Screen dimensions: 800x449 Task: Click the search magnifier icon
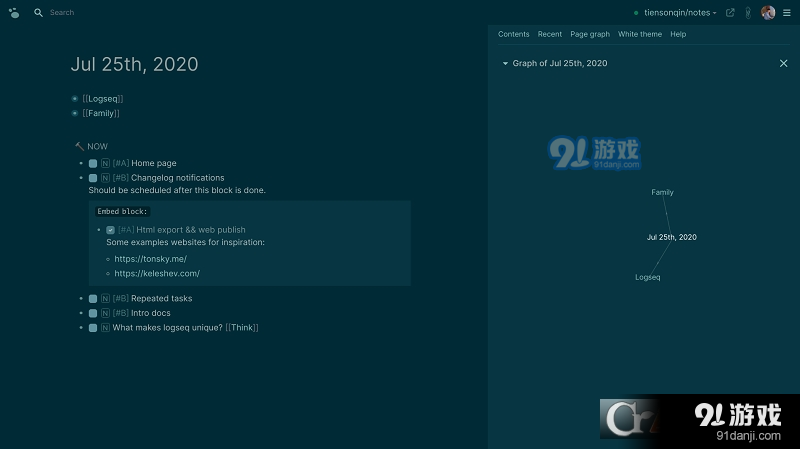38,13
